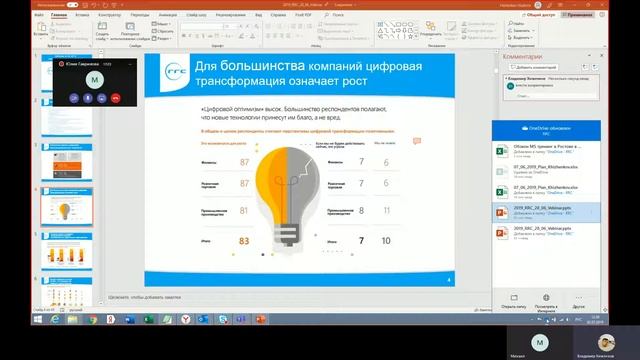Image resolution: width=640 pixels, height=360 pixels.
Task: Toggle Примечания comments pane button
Action: click(x=578, y=15)
